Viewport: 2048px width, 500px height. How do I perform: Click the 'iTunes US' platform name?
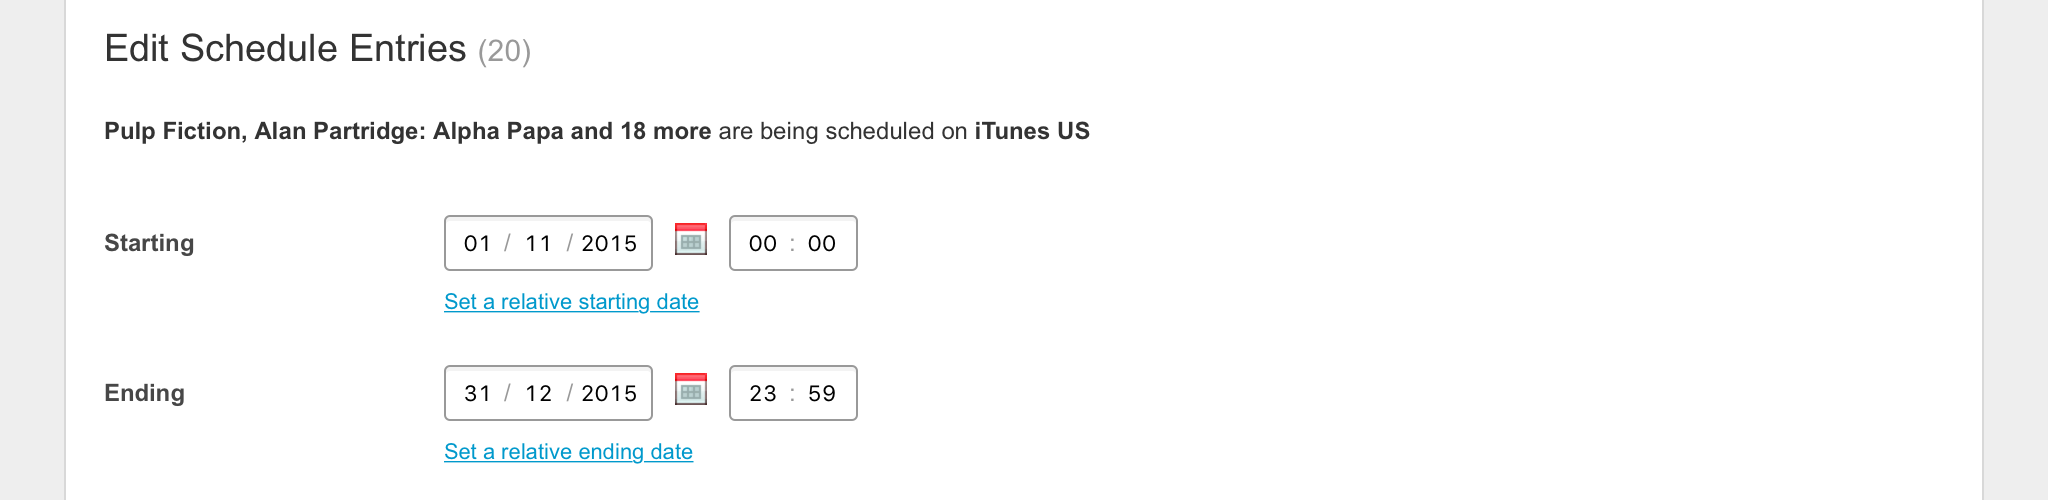click(x=1032, y=132)
